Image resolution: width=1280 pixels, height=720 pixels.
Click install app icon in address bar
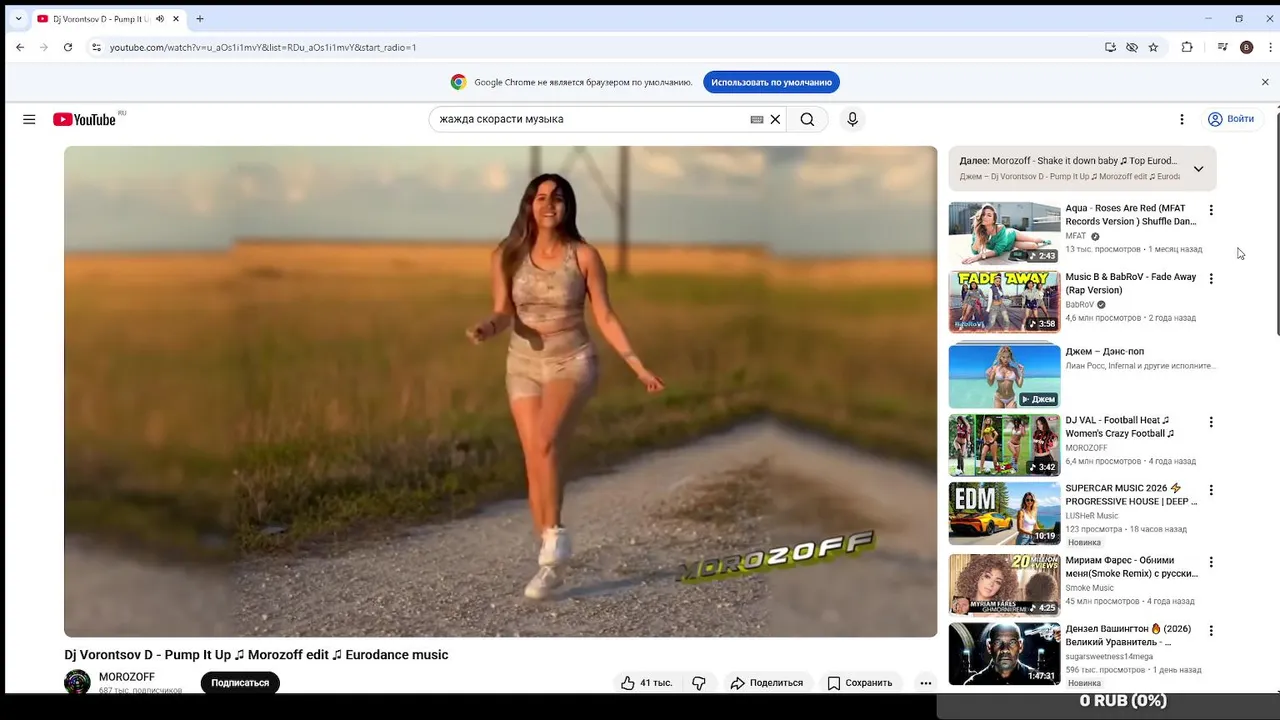1110,47
